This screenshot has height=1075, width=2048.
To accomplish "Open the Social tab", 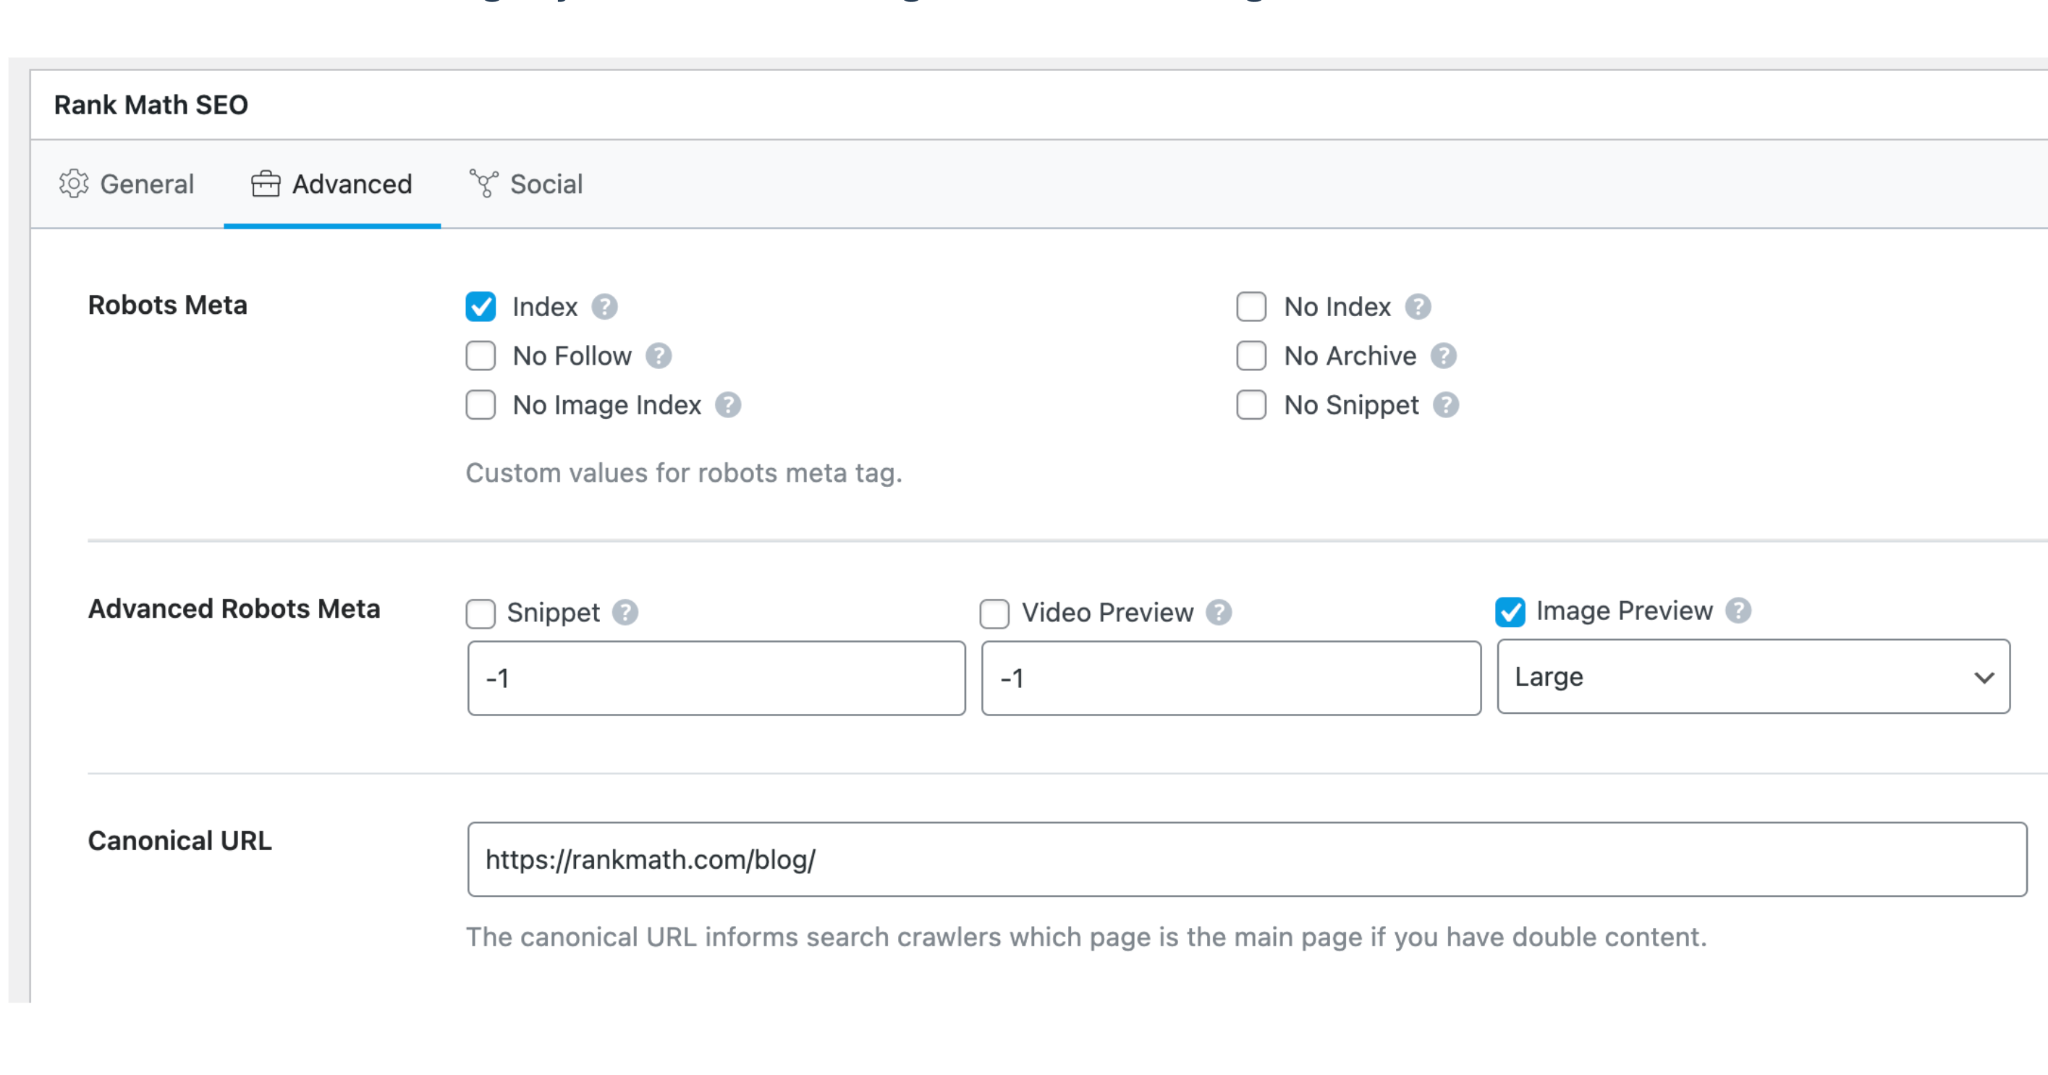I will pyautogui.click(x=526, y=184).
